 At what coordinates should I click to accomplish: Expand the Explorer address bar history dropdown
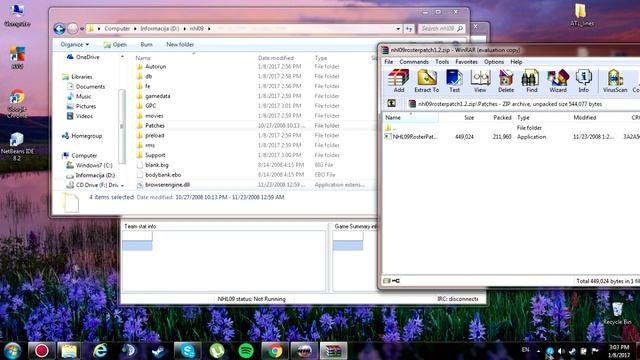pyautogui.click(x=398, y=29)
